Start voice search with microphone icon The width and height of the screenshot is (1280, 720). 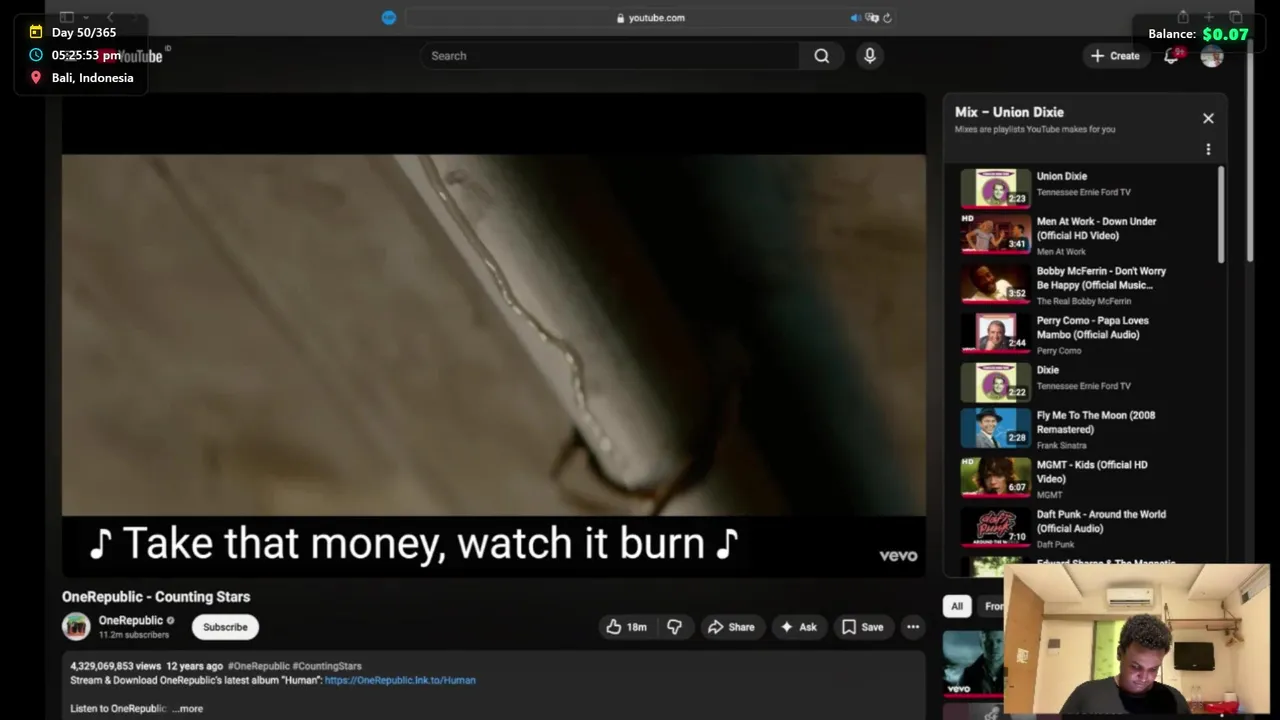click(x=870, y=56)
